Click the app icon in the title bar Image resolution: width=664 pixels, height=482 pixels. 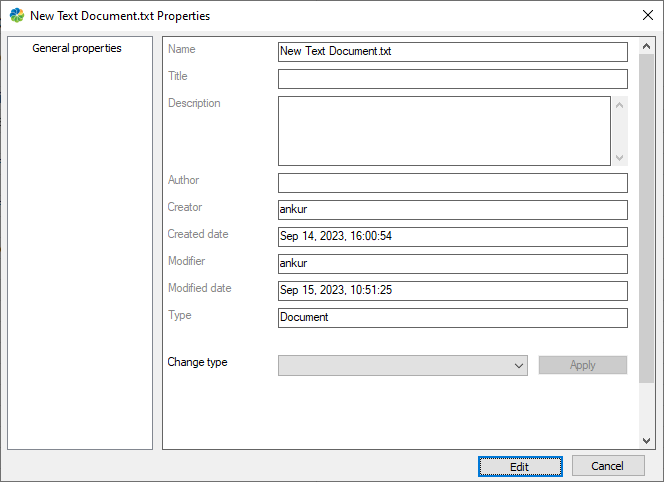(16, 16)
